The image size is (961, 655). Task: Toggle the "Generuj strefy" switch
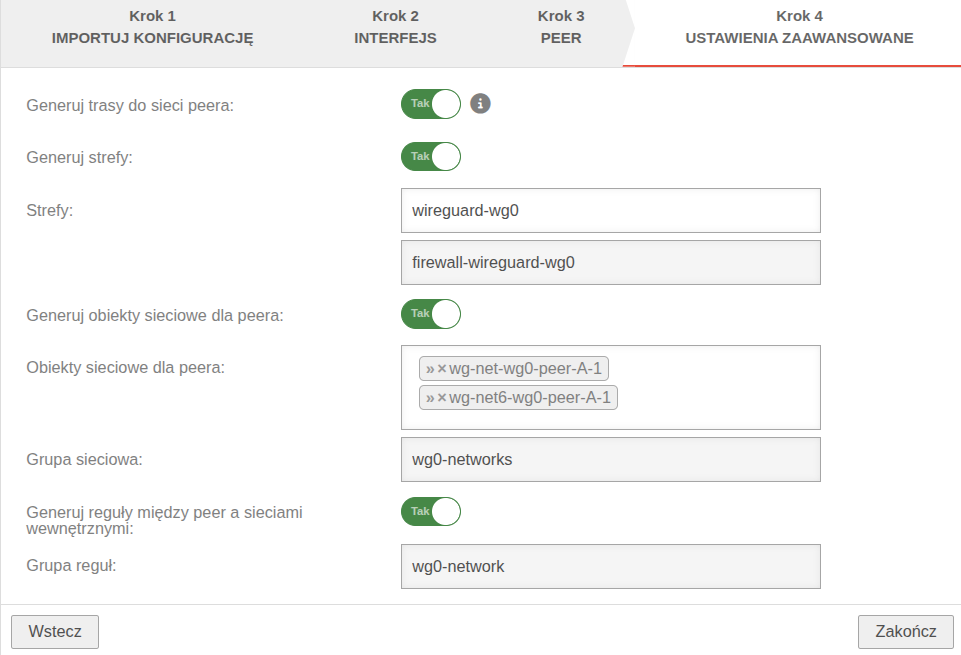[x=431, y=156]
